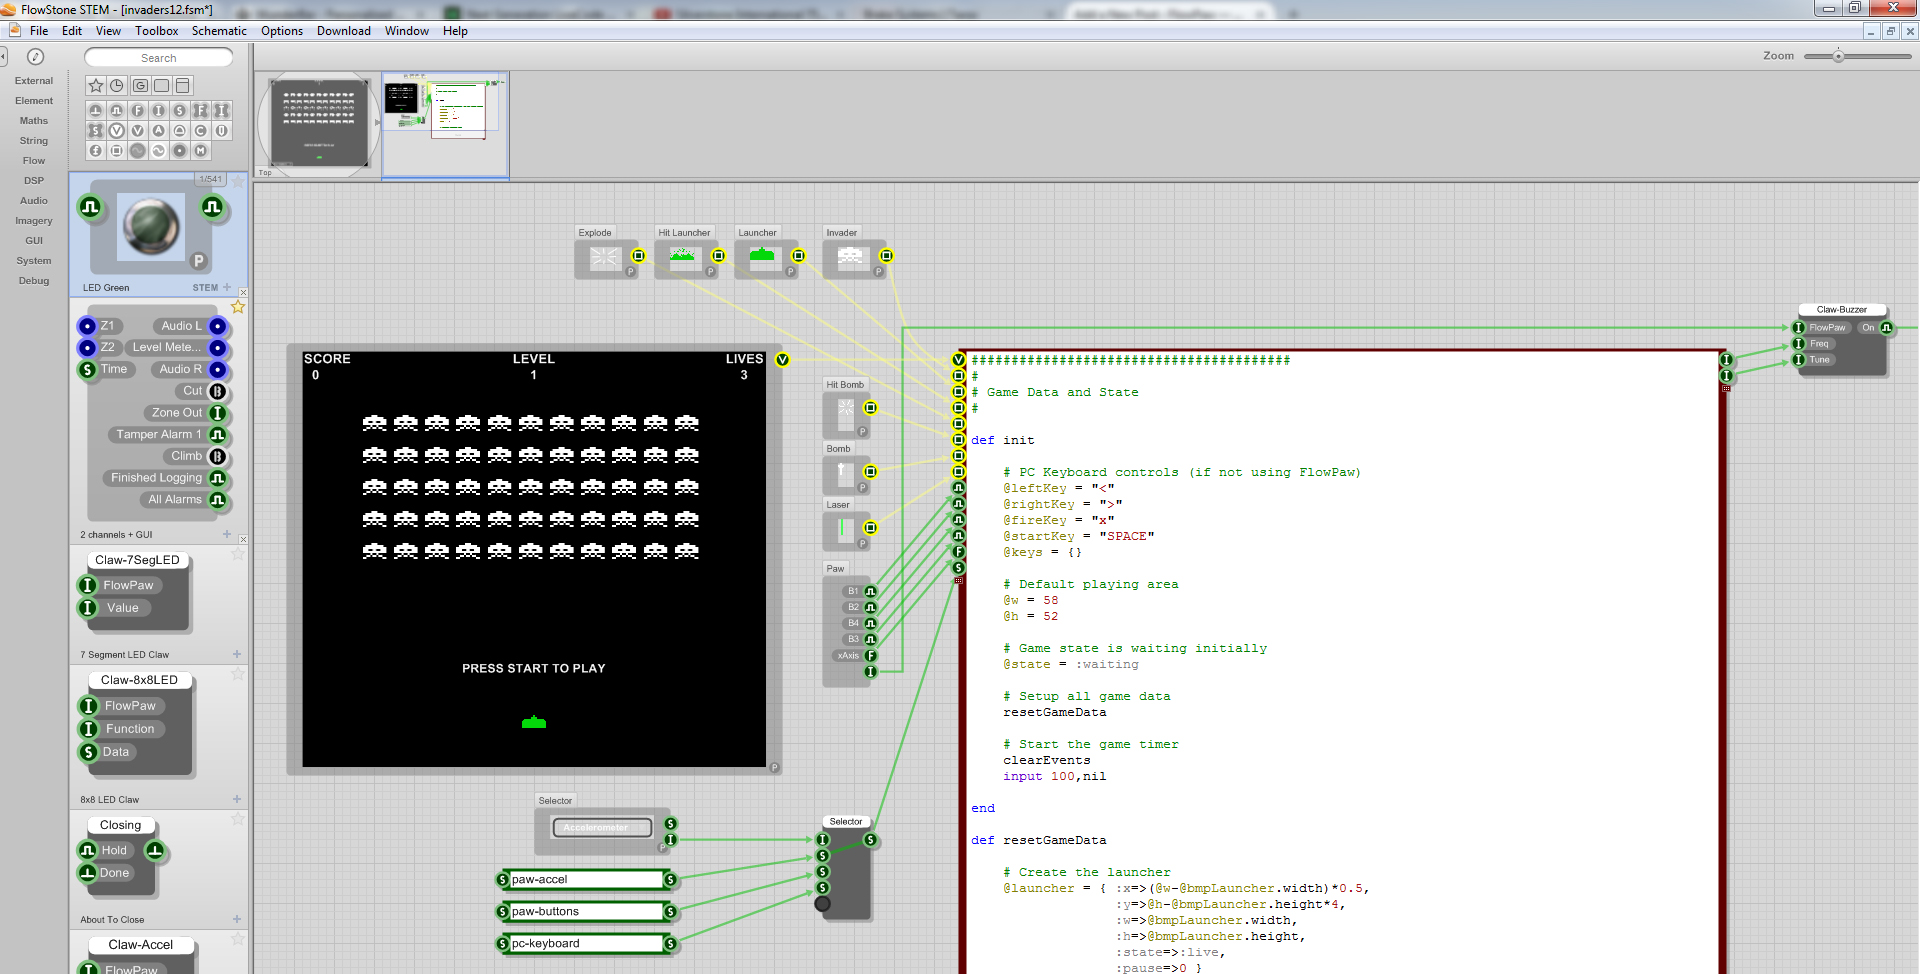Select the G group filter icon
Image resolution: width=1920 pixels, height=974 pixels.
[140, 85]
